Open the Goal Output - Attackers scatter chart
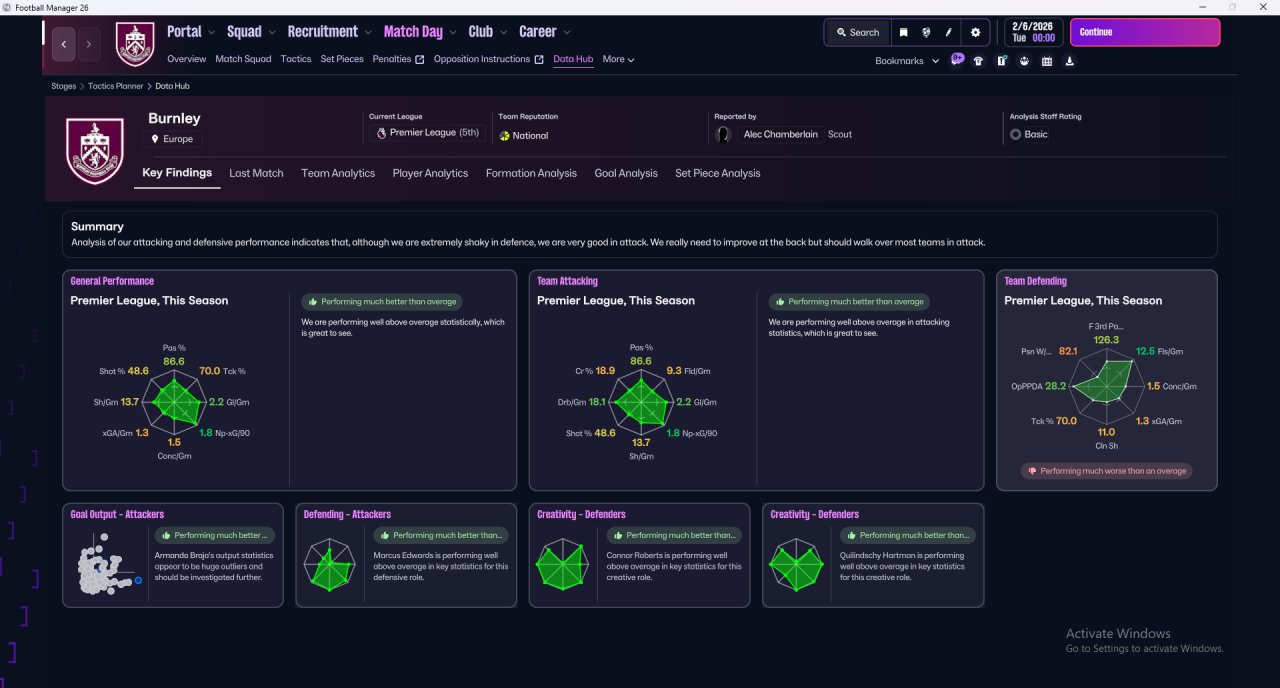 point(107,567)
